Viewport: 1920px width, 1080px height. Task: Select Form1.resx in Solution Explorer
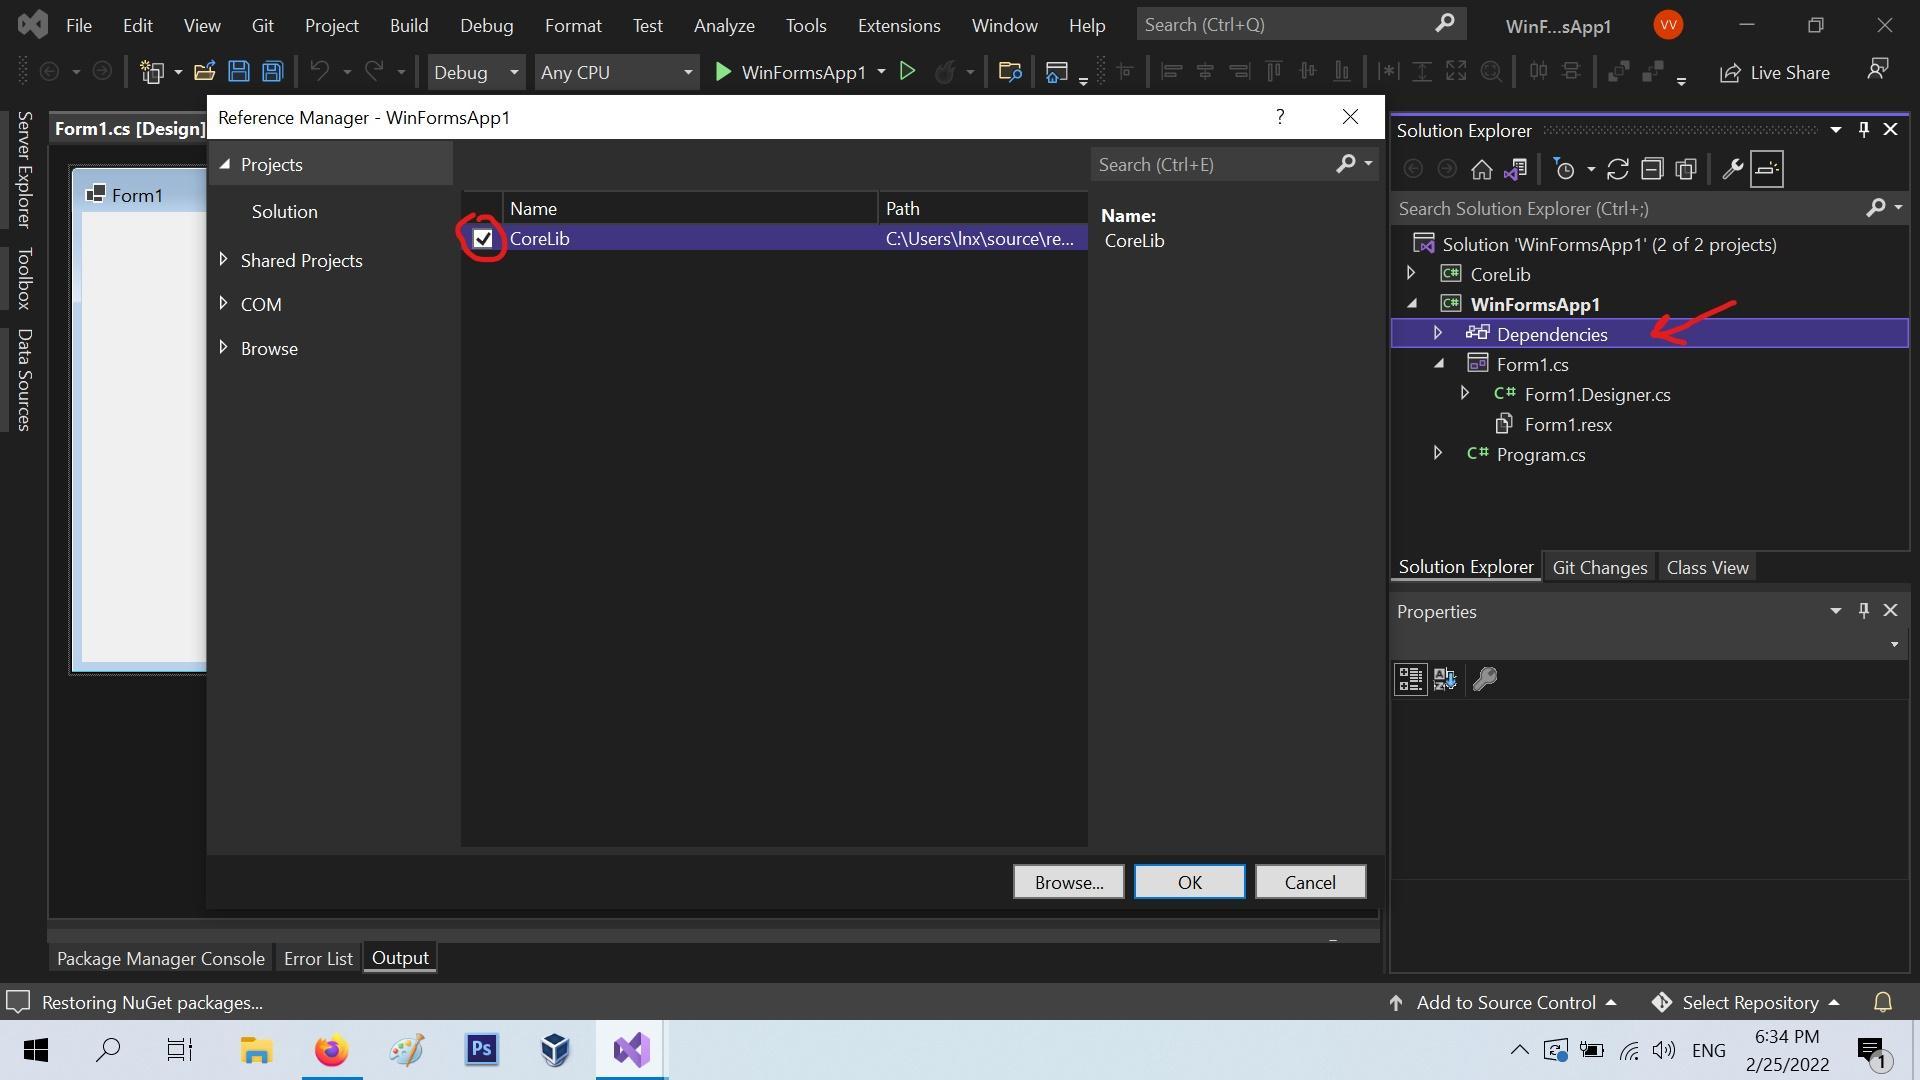click(1567, 424)
